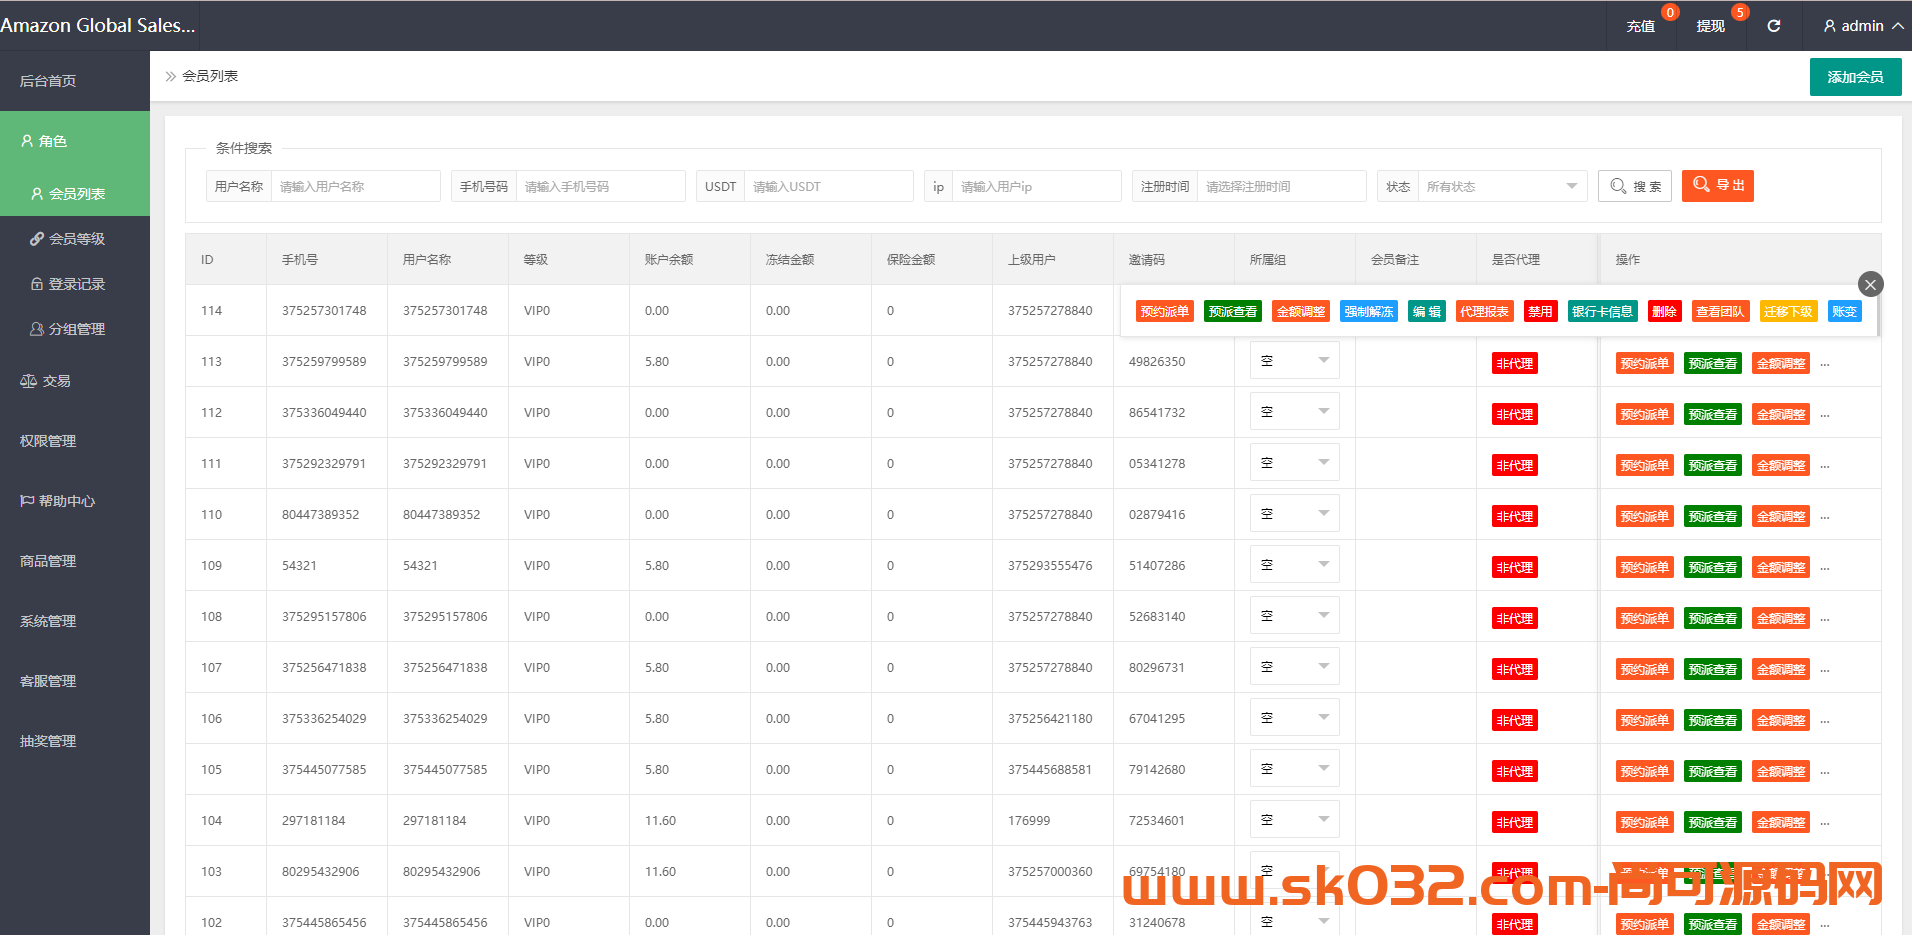Focus the USDT search input
Screen dimensions: 1912x935
(x=828, y=186)
